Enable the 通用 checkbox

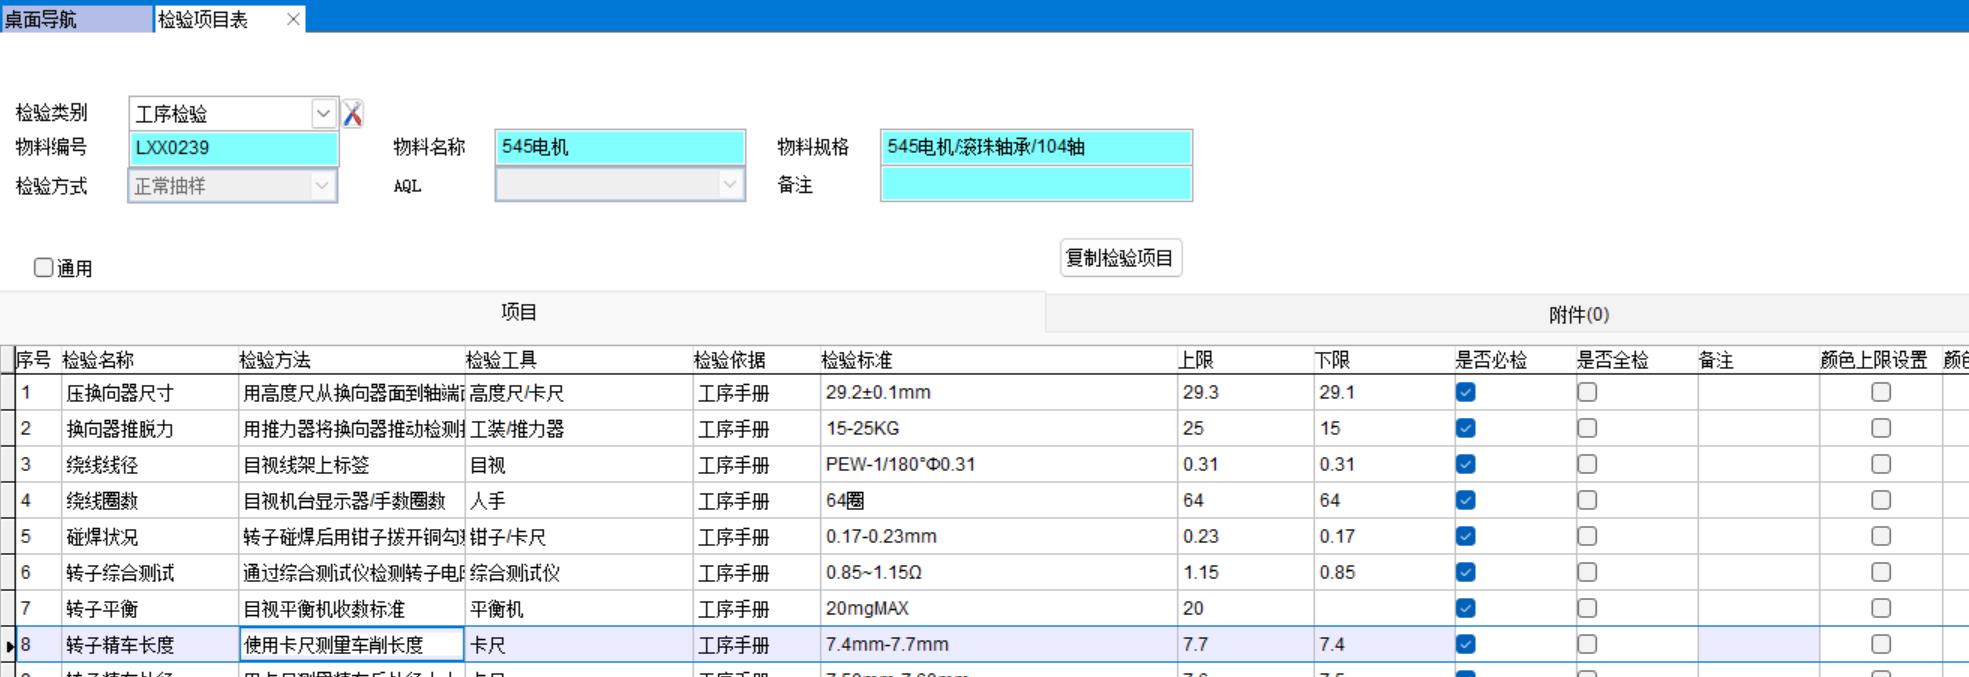(44, 267)
